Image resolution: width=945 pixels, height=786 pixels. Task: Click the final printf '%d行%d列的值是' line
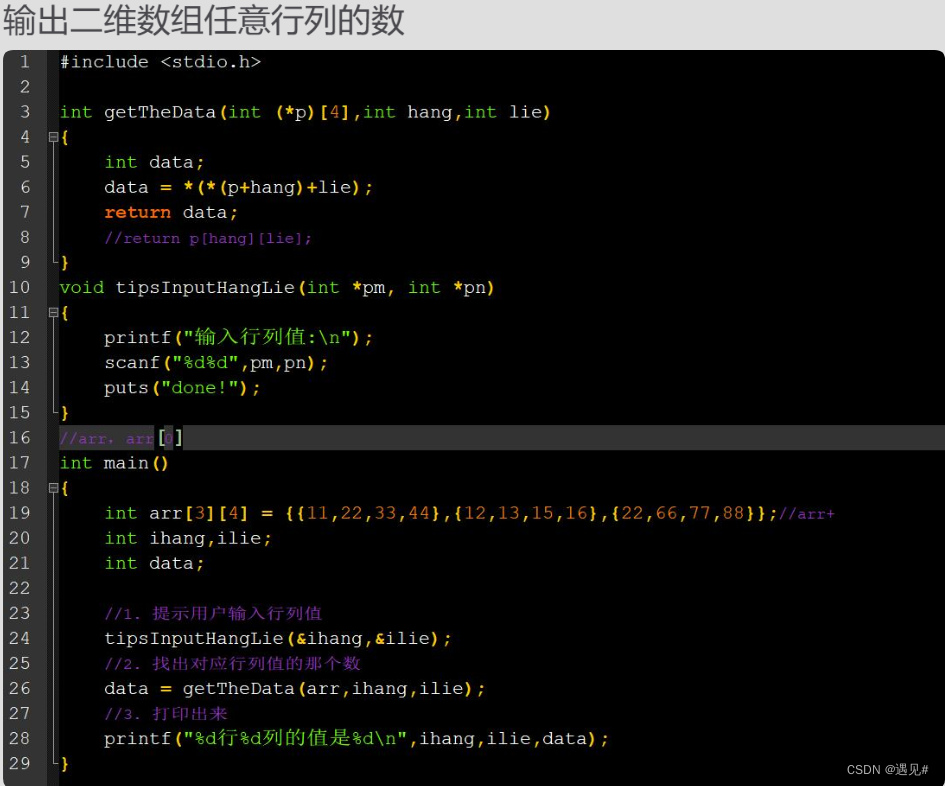356,739
